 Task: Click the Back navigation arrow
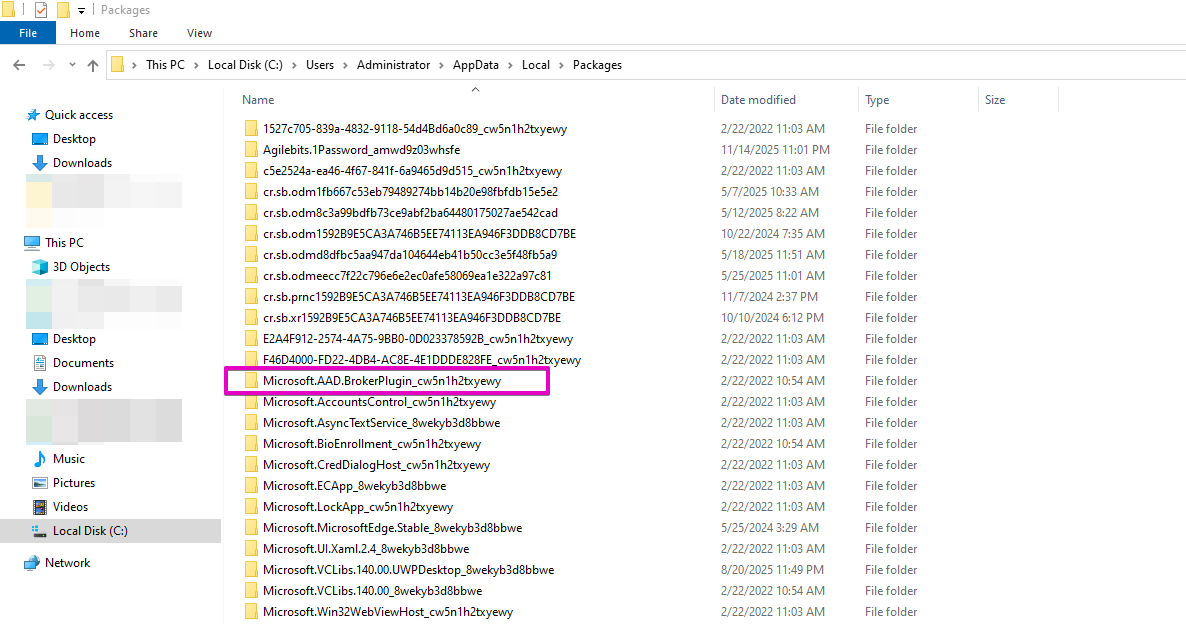coord(19,65)
